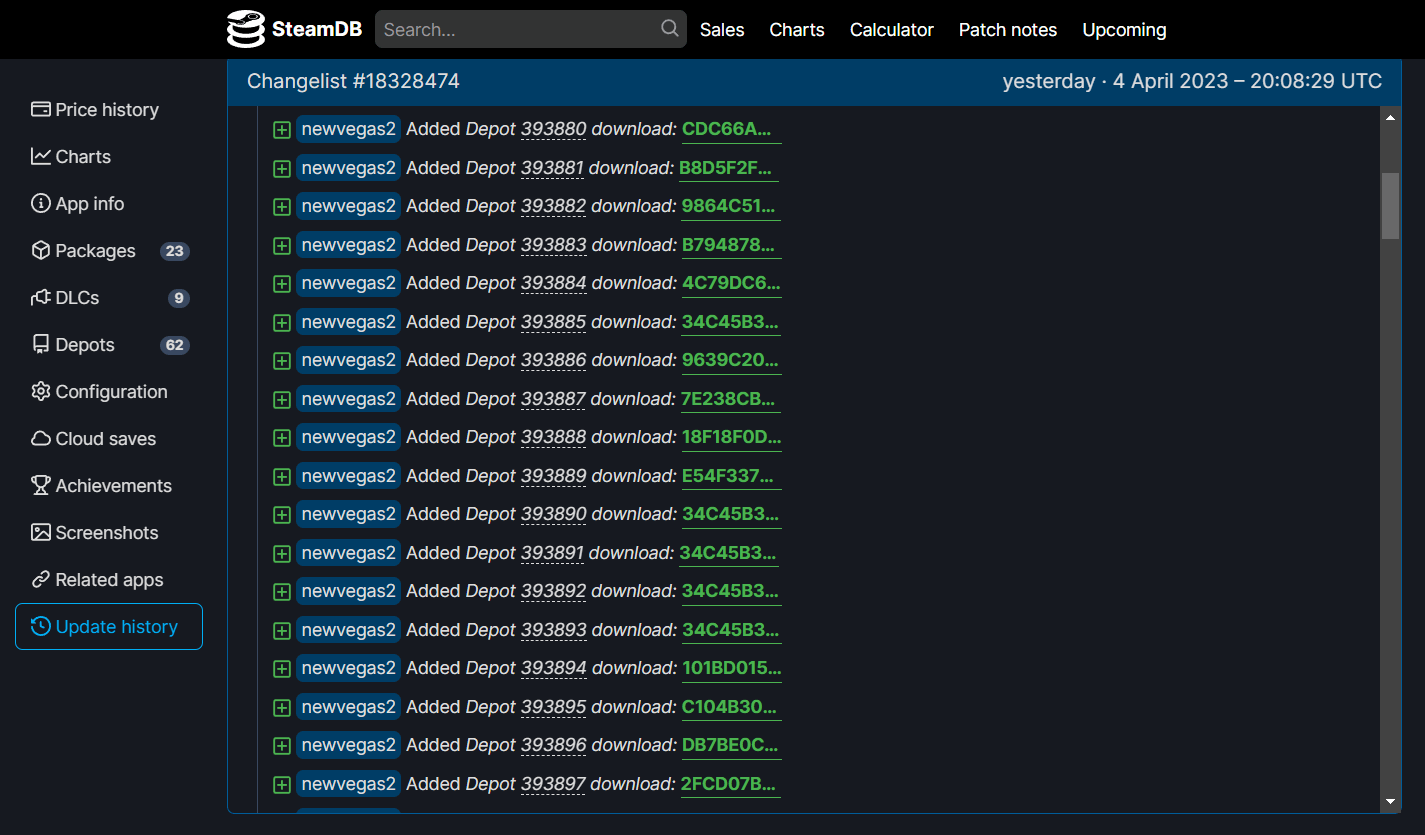
Task: Open depot link 393890
Action: click(x=554, y=514)
